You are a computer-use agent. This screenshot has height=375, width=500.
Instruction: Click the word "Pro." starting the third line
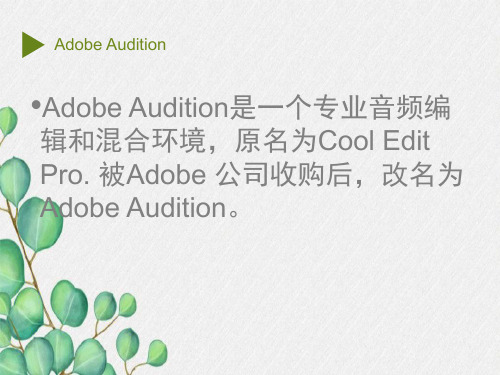(65, 175)
